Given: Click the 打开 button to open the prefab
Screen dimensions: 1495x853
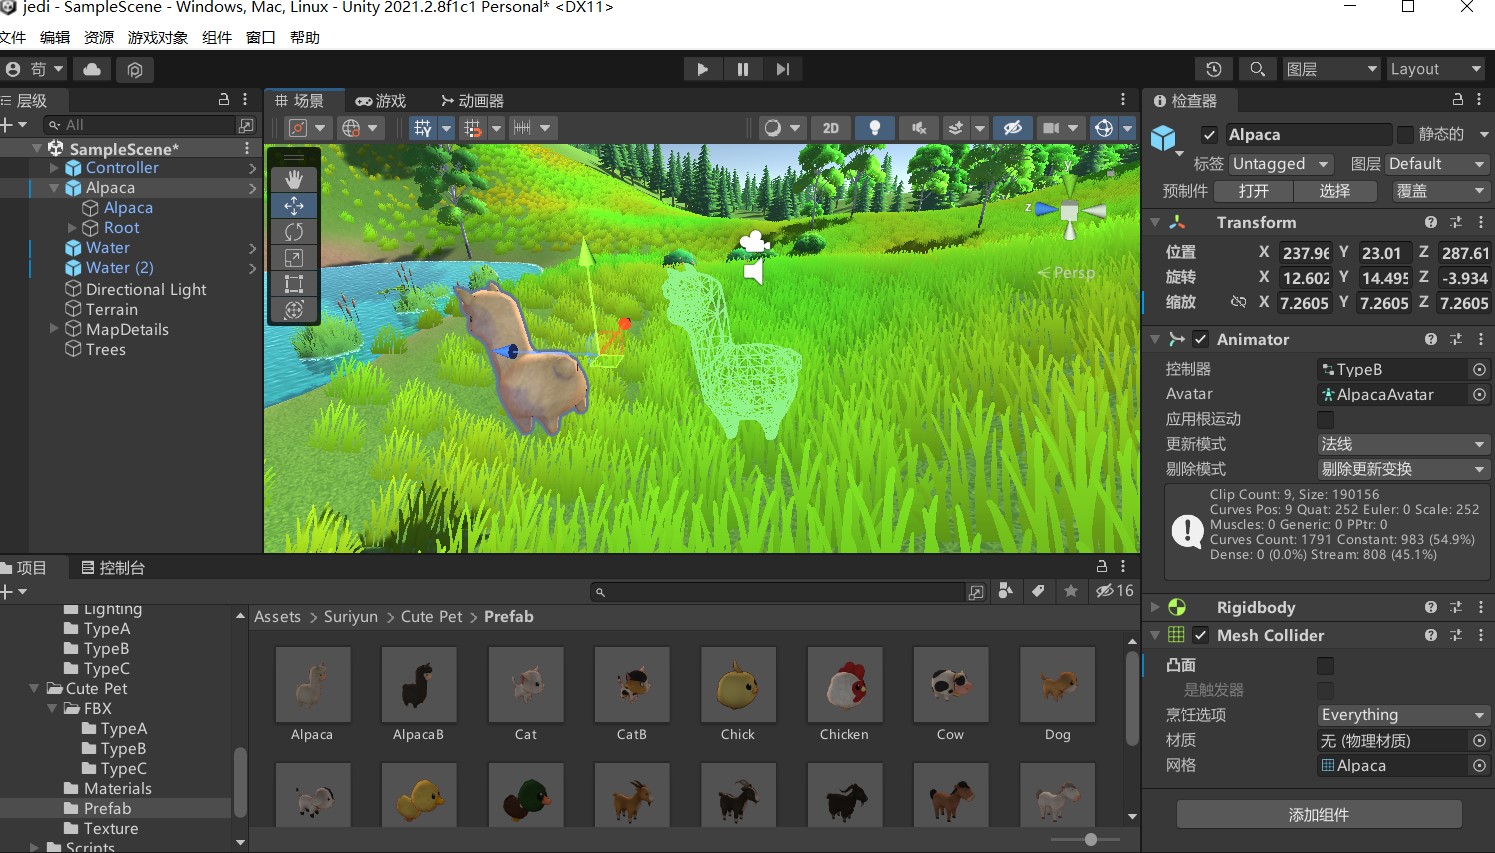Looking at the screenshot, I should tap(1253, 190).
